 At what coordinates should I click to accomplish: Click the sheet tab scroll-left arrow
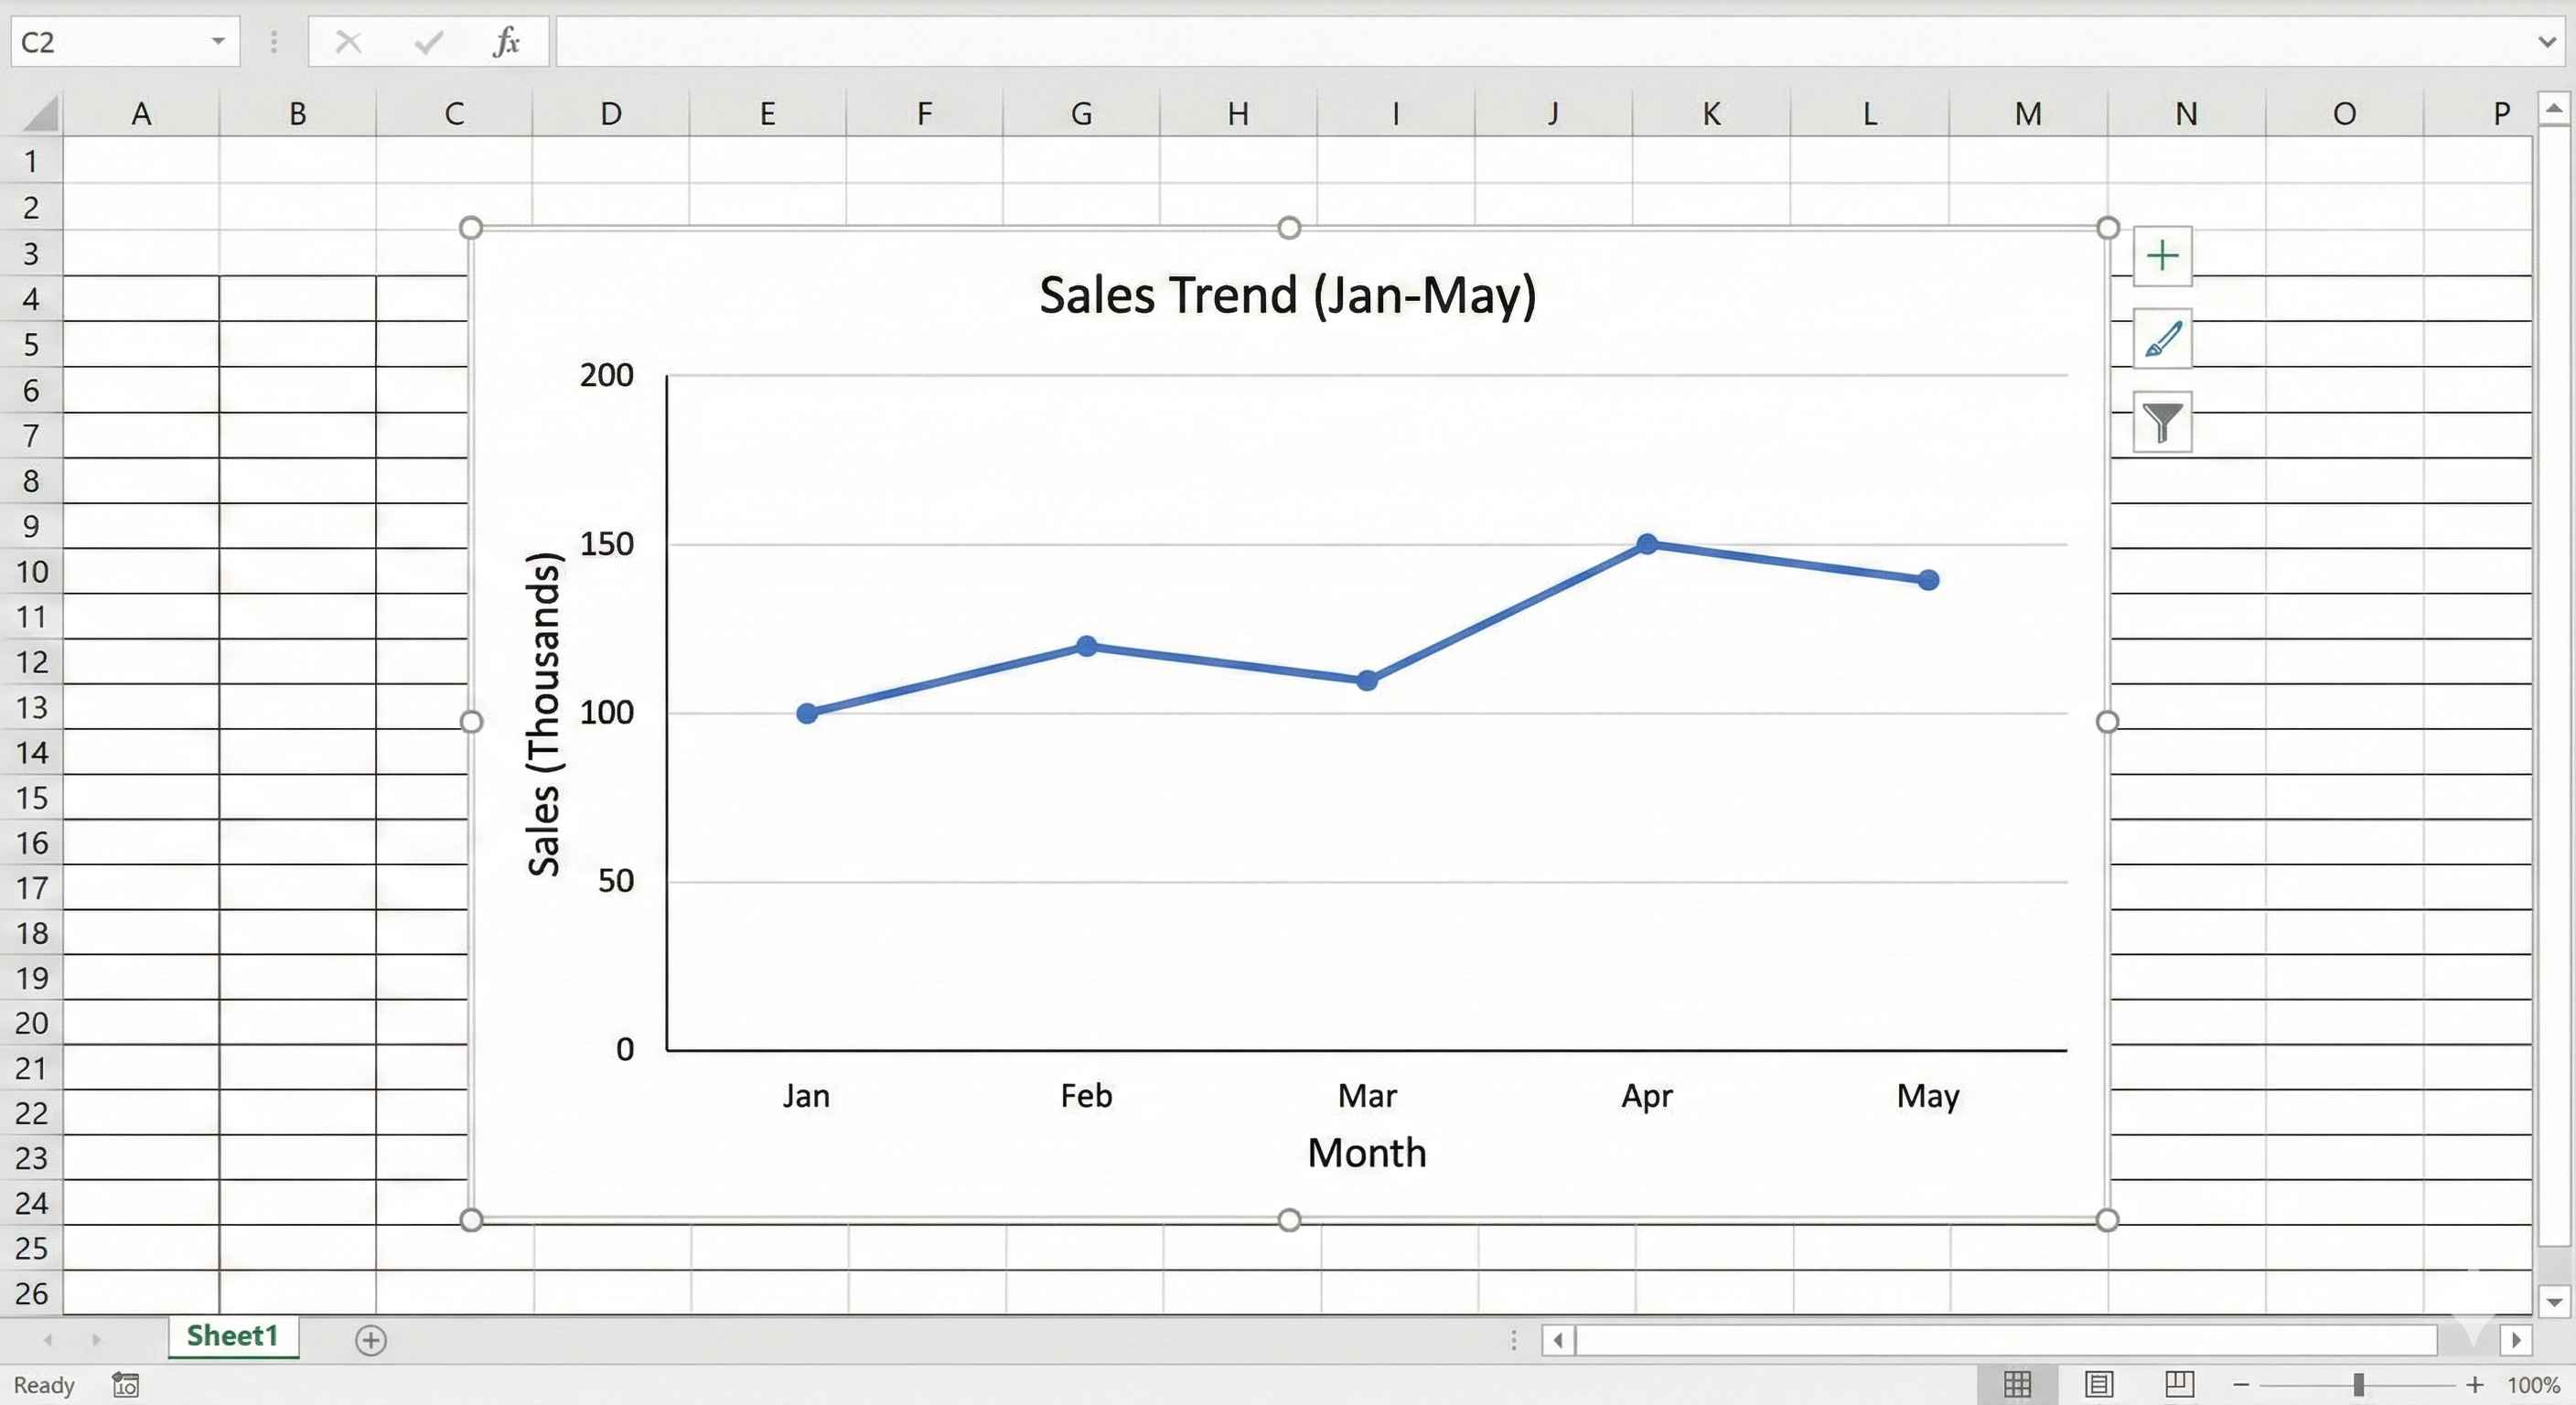pyautogui.click(x=48, y=1340)
